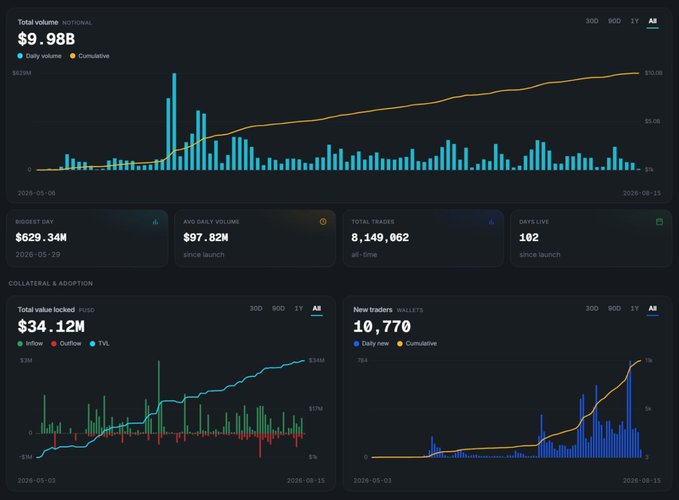Toggle Cumulative legend in Total volume chart
Screen dimensions: 679x500
(90, 56)
